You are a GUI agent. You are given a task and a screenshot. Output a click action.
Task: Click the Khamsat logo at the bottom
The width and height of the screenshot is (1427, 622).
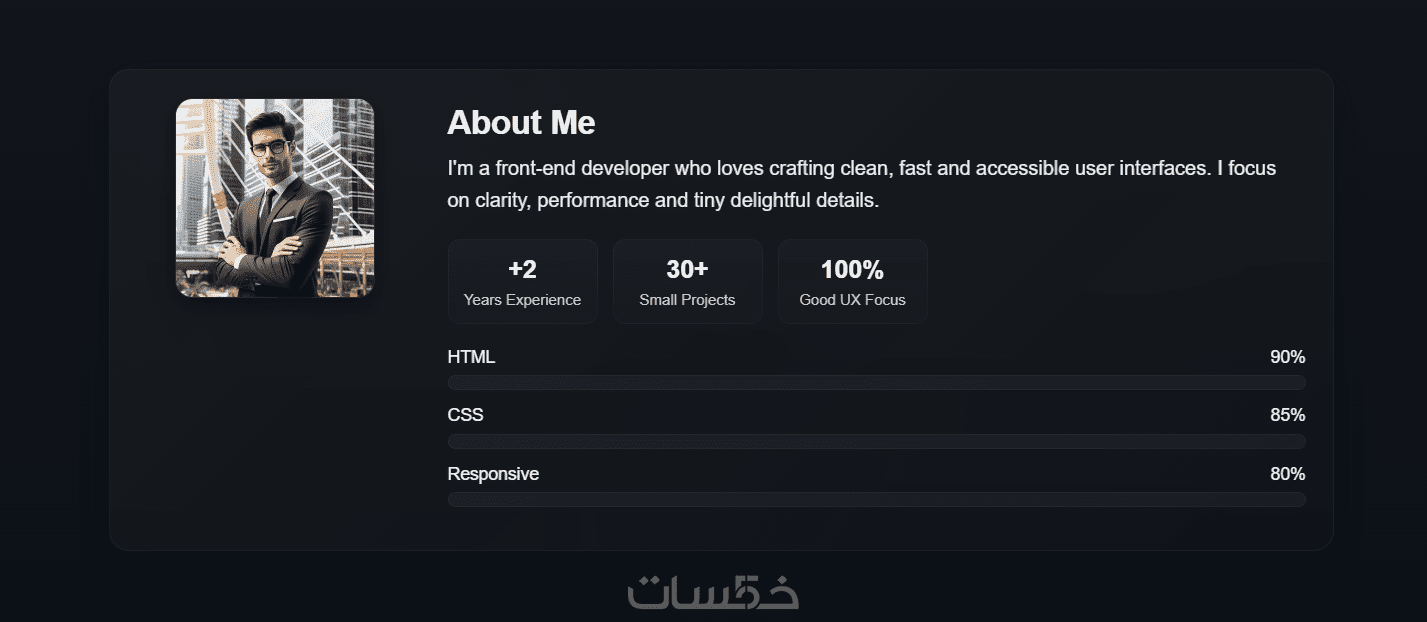(713, 592)
